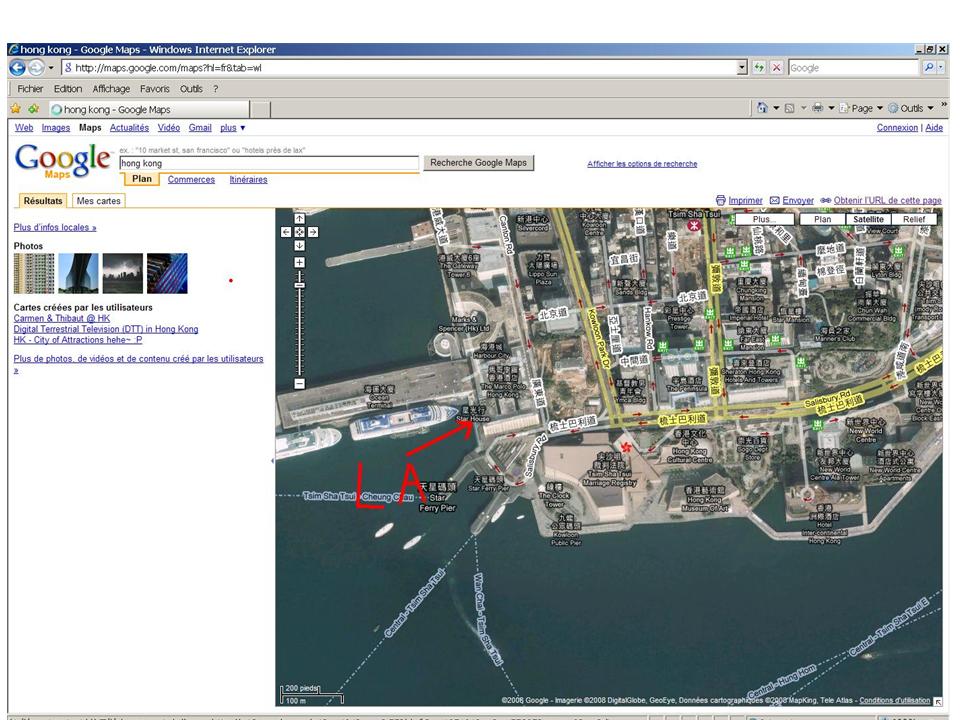Switch map view to Satellite

(868, 219)
